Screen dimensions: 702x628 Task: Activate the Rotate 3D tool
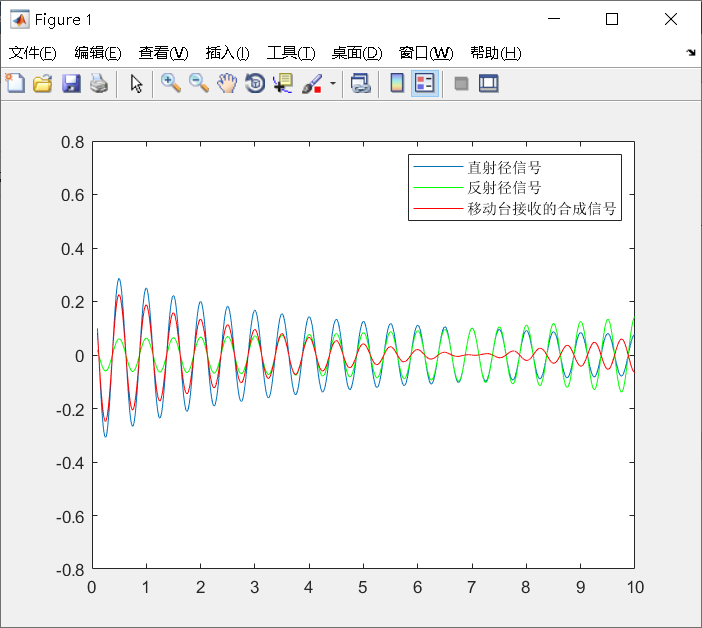click(x=255, y=84)
